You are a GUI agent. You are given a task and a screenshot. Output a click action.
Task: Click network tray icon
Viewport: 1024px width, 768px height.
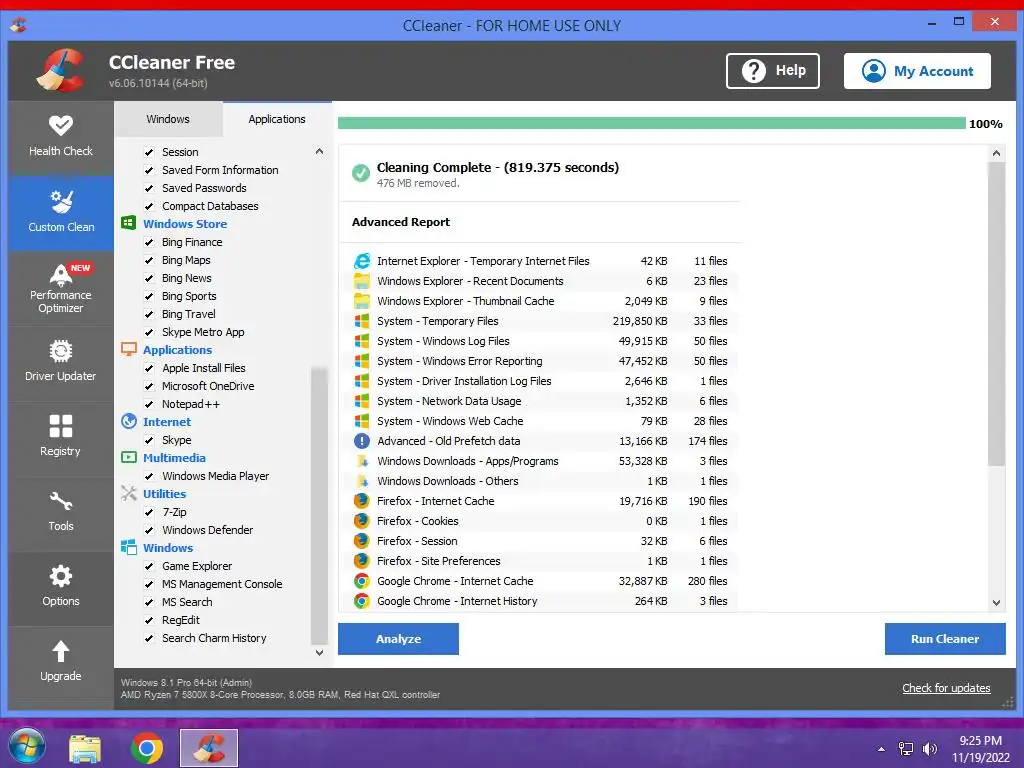coord(906,749)
